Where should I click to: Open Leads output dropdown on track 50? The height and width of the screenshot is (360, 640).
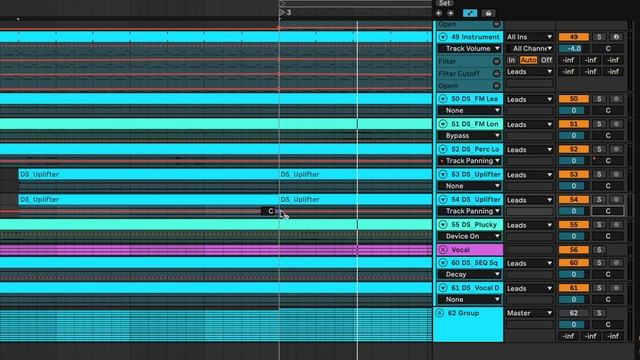pyautogui.click(x=529, y=99)
